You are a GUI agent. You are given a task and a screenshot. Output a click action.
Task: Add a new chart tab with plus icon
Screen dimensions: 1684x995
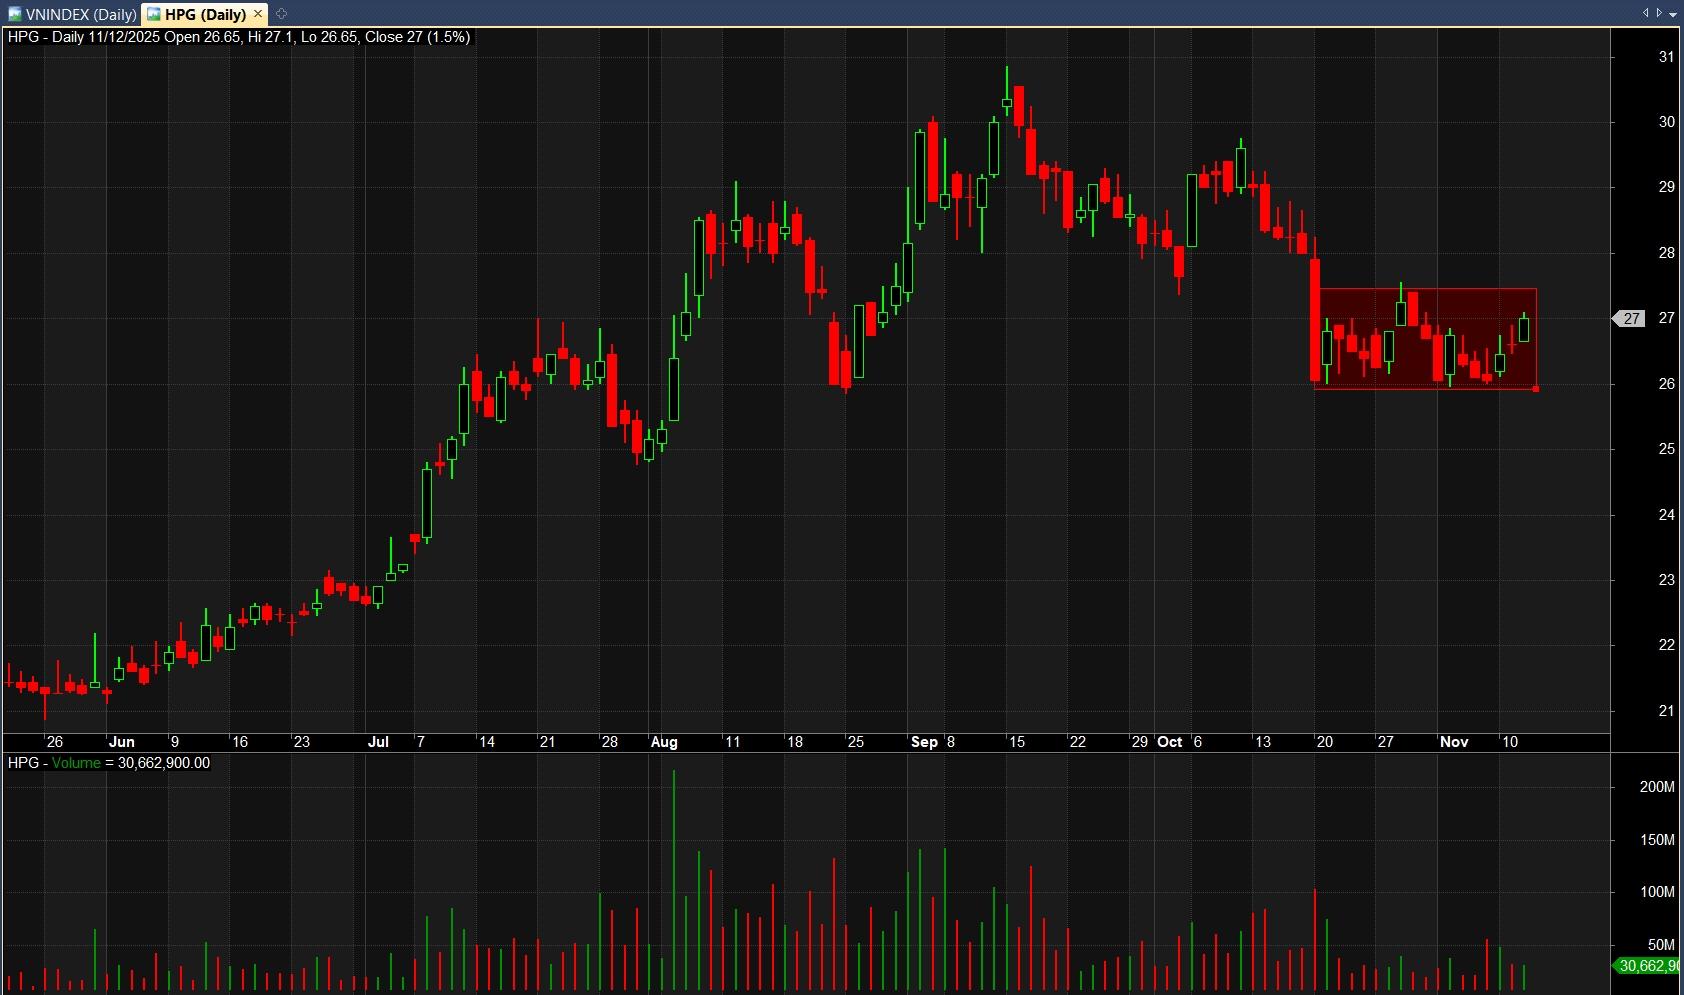pos(281,14)
